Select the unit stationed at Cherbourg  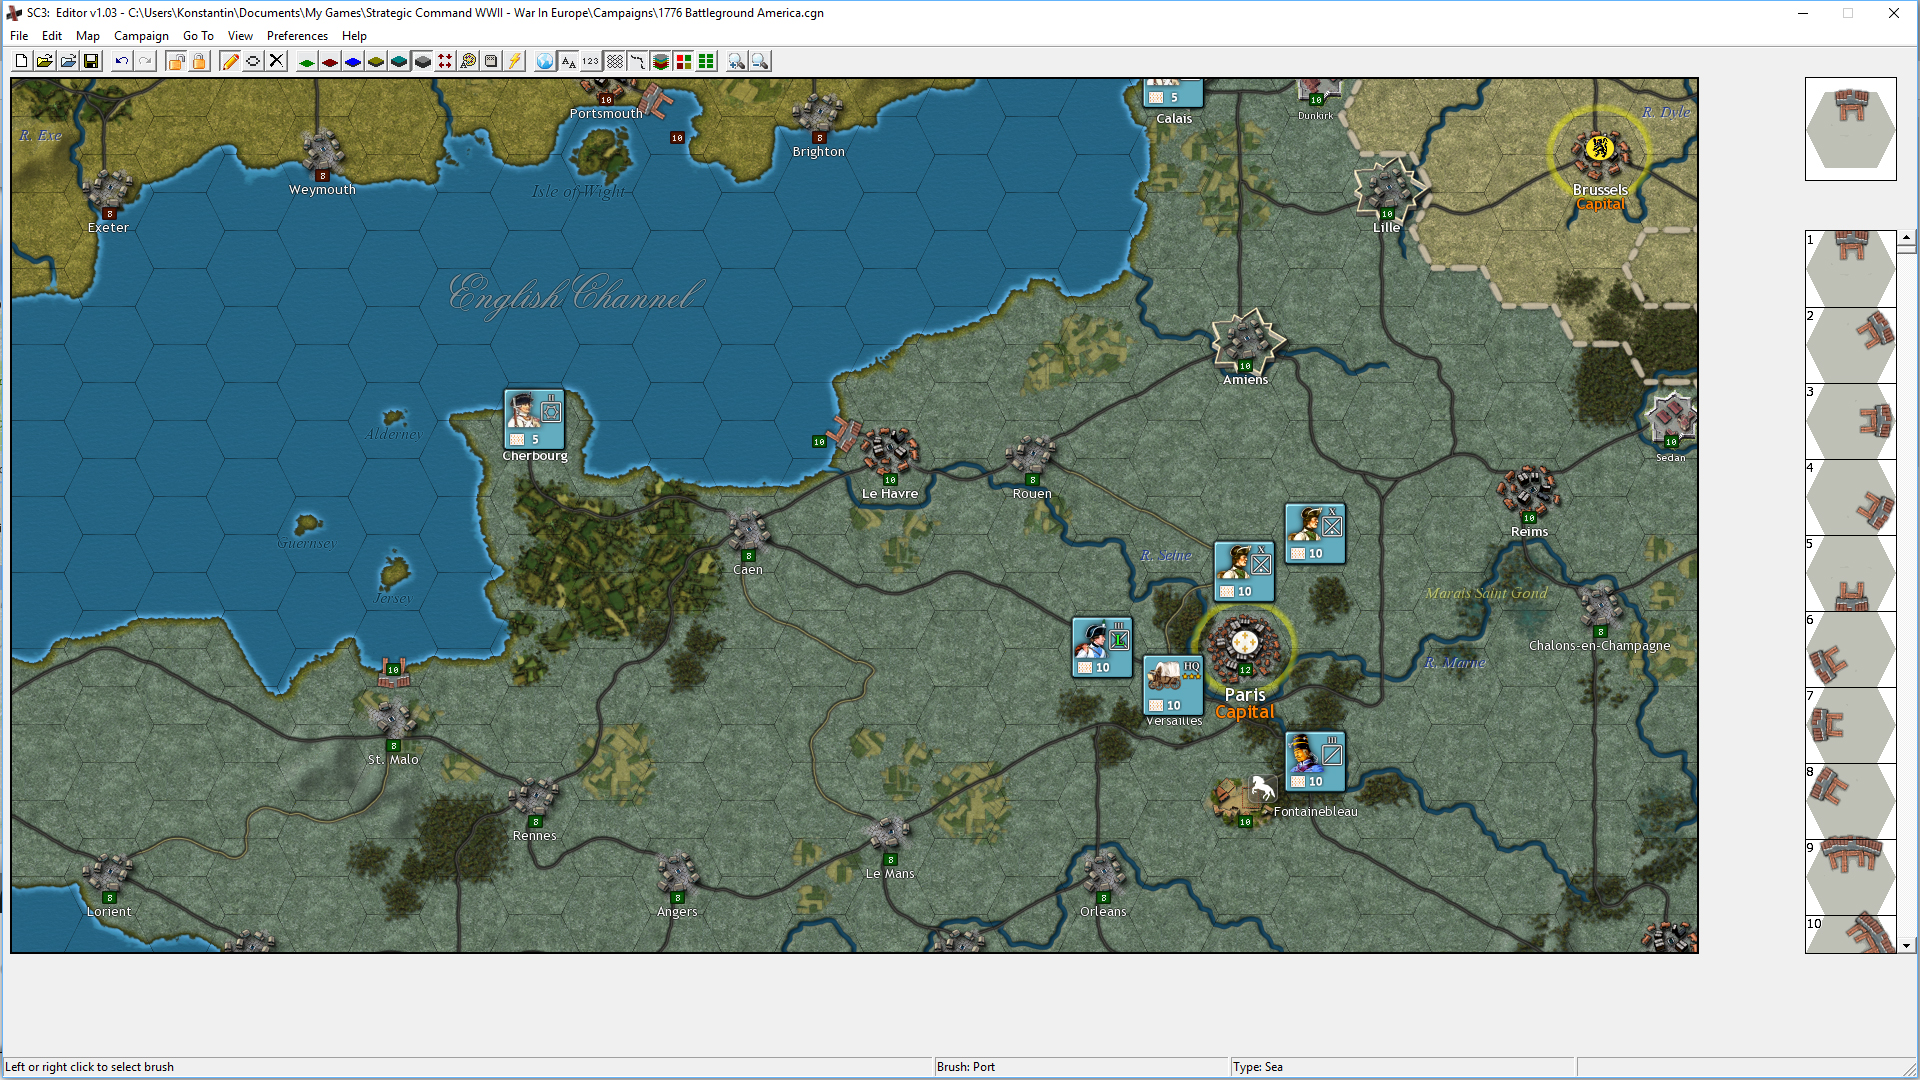point(534,419)
